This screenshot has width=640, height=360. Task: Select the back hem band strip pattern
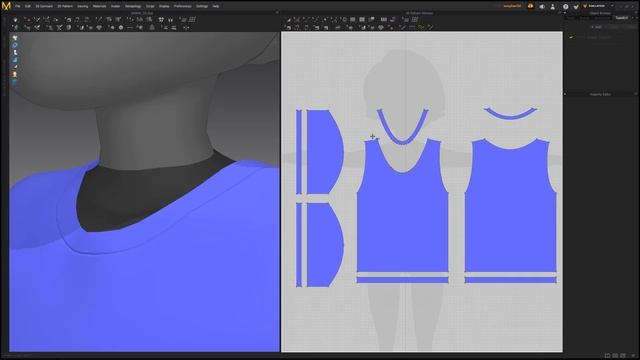[x=510, y=280]
